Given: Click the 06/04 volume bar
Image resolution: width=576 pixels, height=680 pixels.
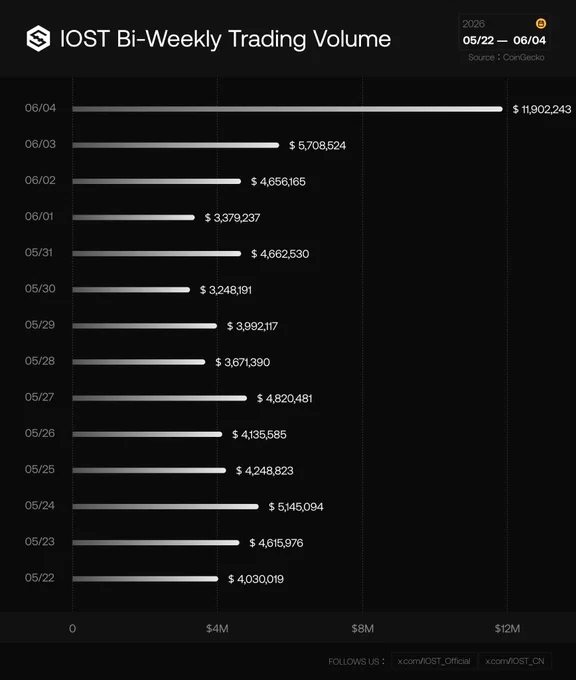Looking at the screenshot, I should [288, 109].
